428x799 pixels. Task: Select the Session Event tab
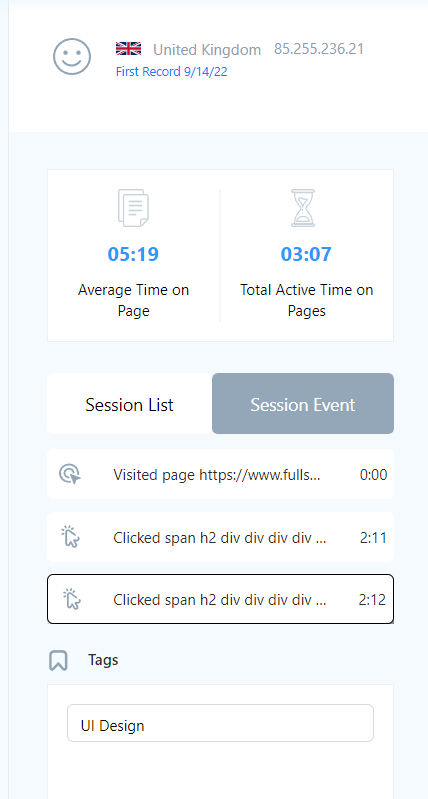click(303, 404)
